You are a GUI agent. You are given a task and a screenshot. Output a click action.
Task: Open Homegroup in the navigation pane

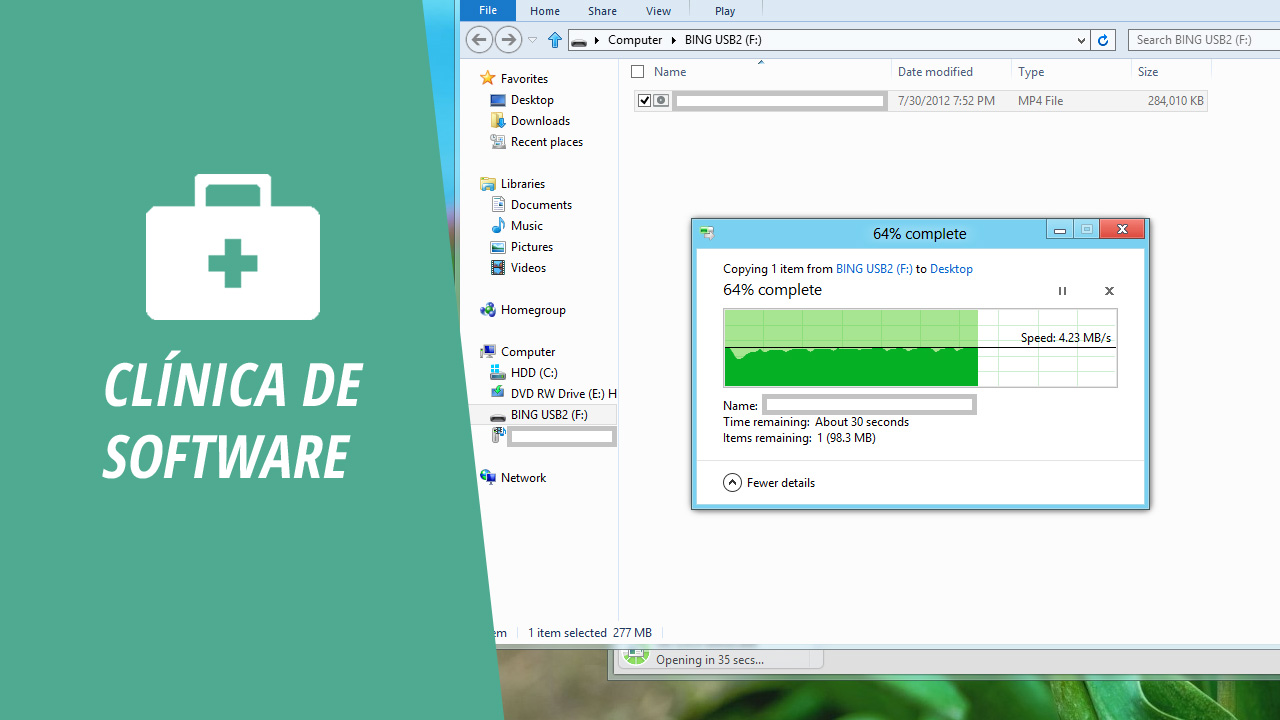[x=532, y=310]
